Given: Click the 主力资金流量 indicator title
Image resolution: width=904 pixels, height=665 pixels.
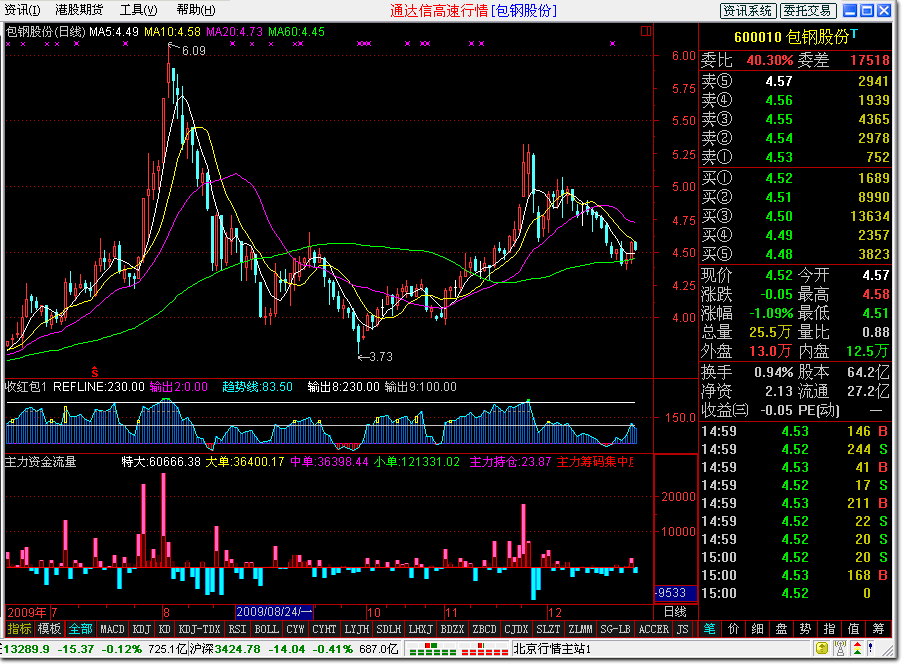Looking at the screenshot, I should pyautogui.click(x=40, y=461).
